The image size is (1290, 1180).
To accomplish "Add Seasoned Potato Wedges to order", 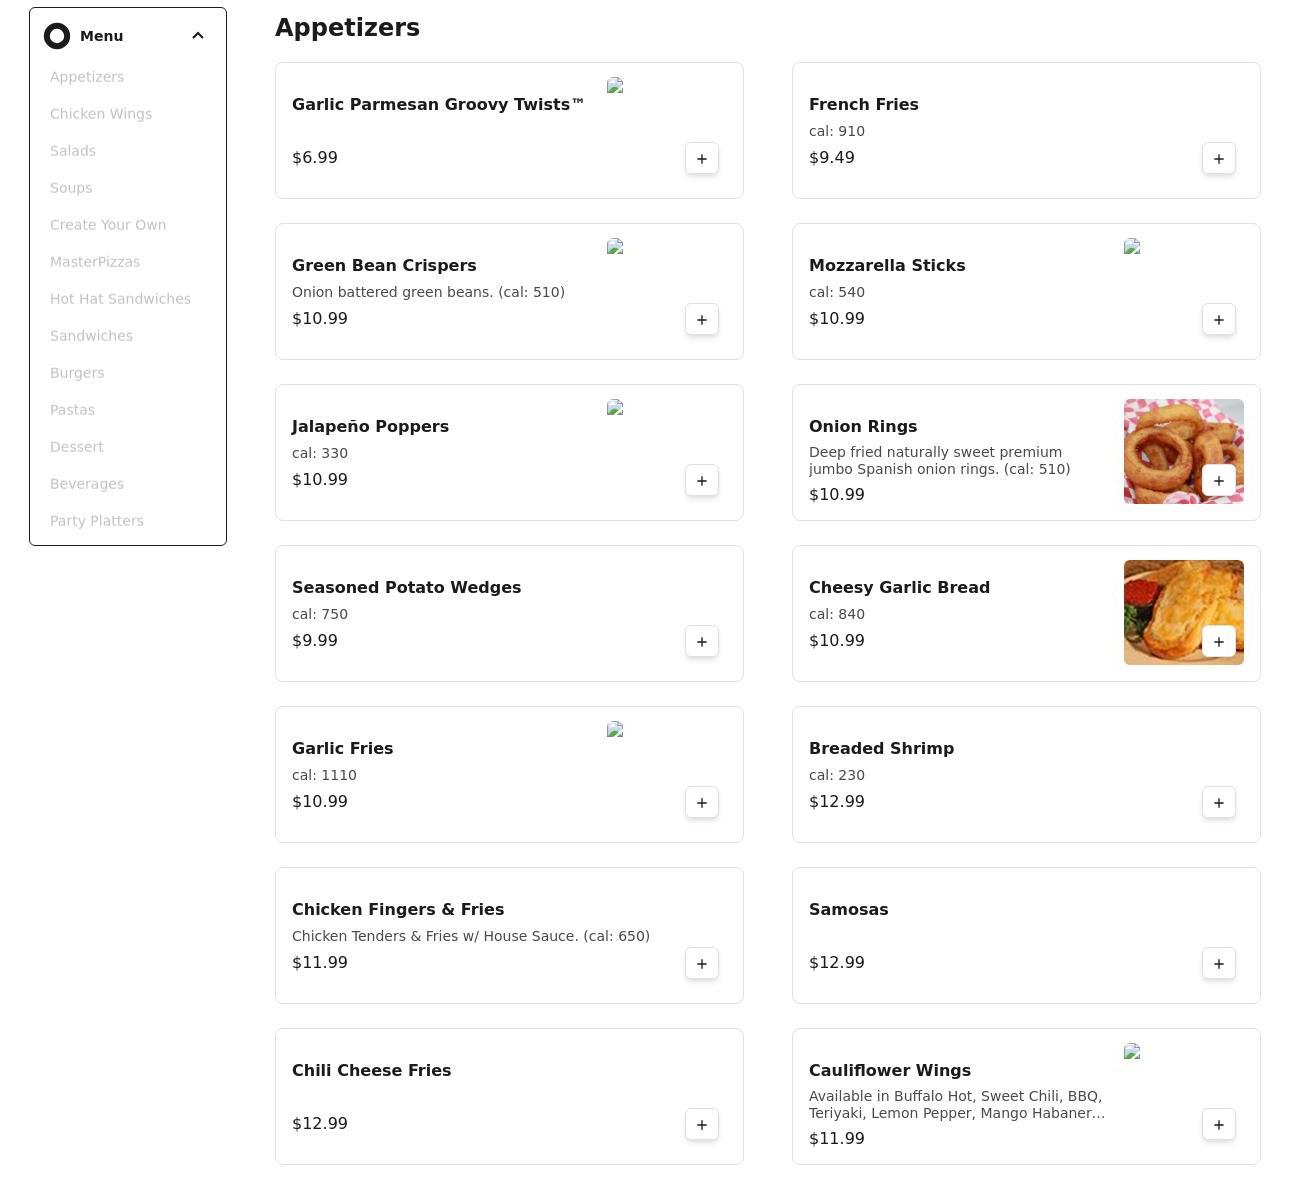I will (702, 641).
